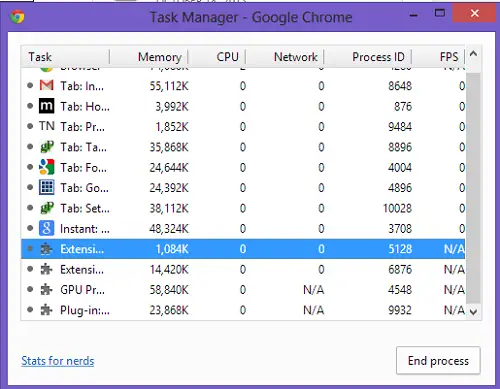The height and width of the screenshot is (389, 500).
Task: Click the 24,392K memory value
Action: tap(169, 188)
